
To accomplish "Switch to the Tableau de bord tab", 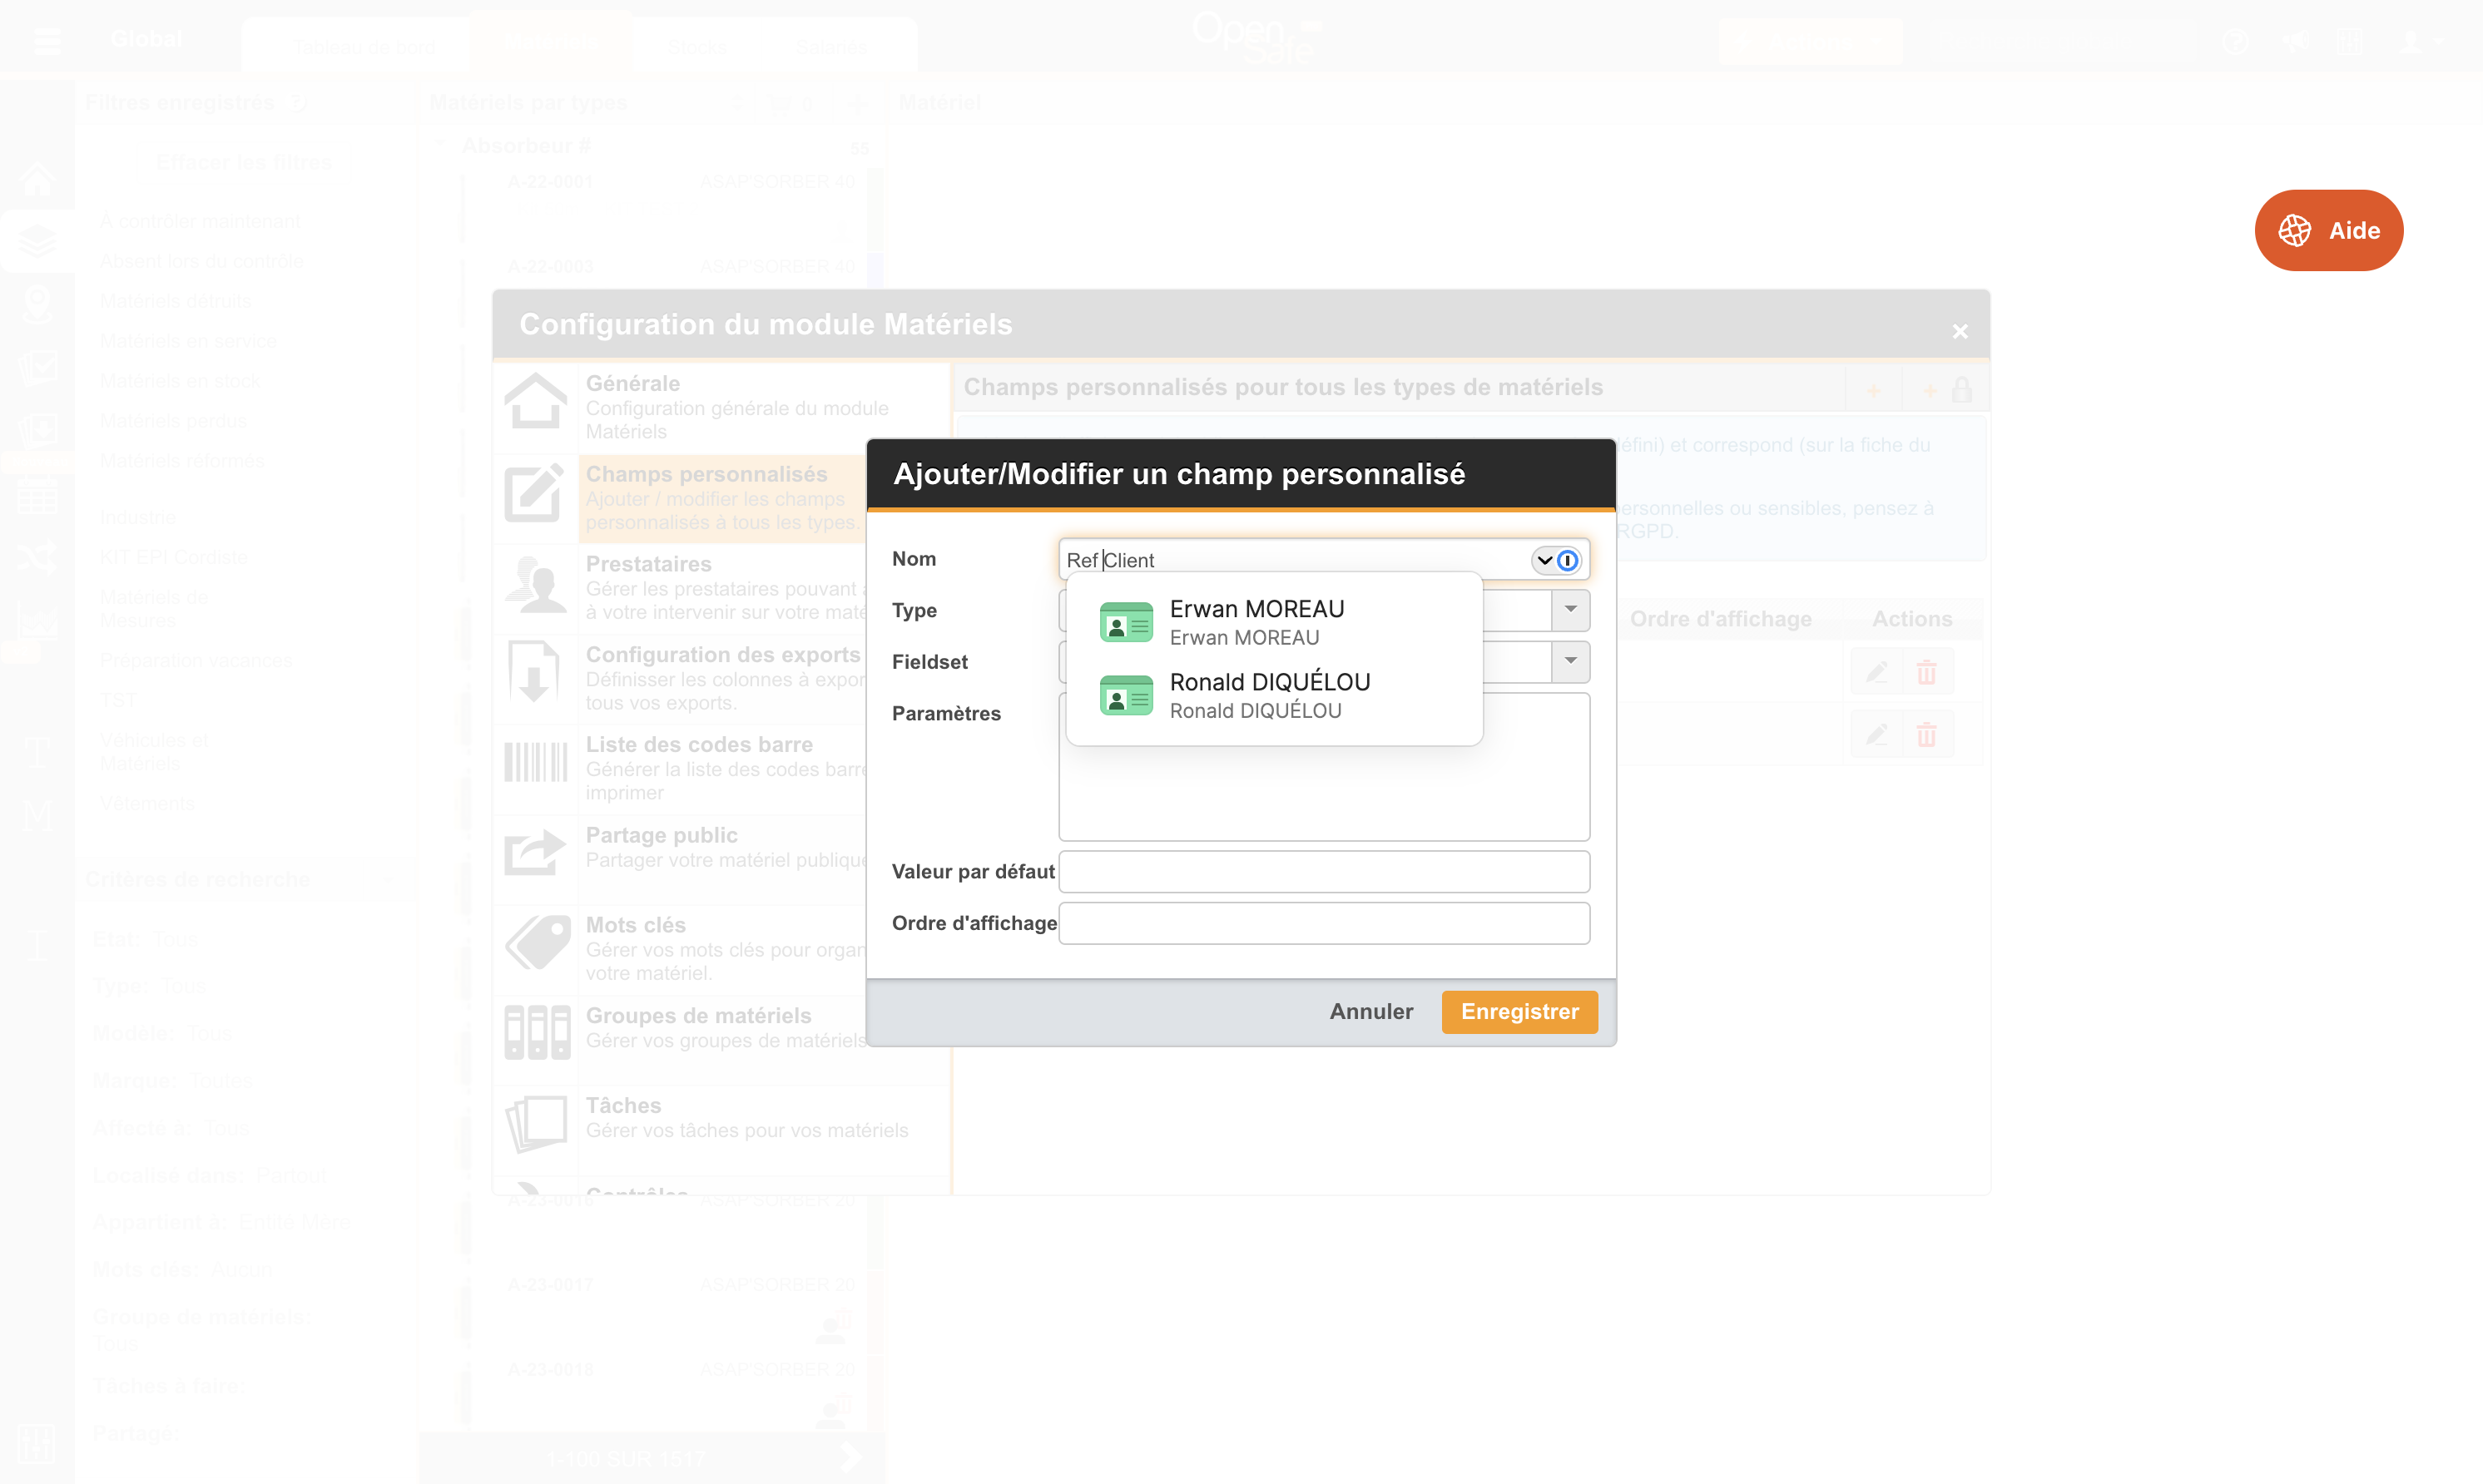I will (362, 46).
